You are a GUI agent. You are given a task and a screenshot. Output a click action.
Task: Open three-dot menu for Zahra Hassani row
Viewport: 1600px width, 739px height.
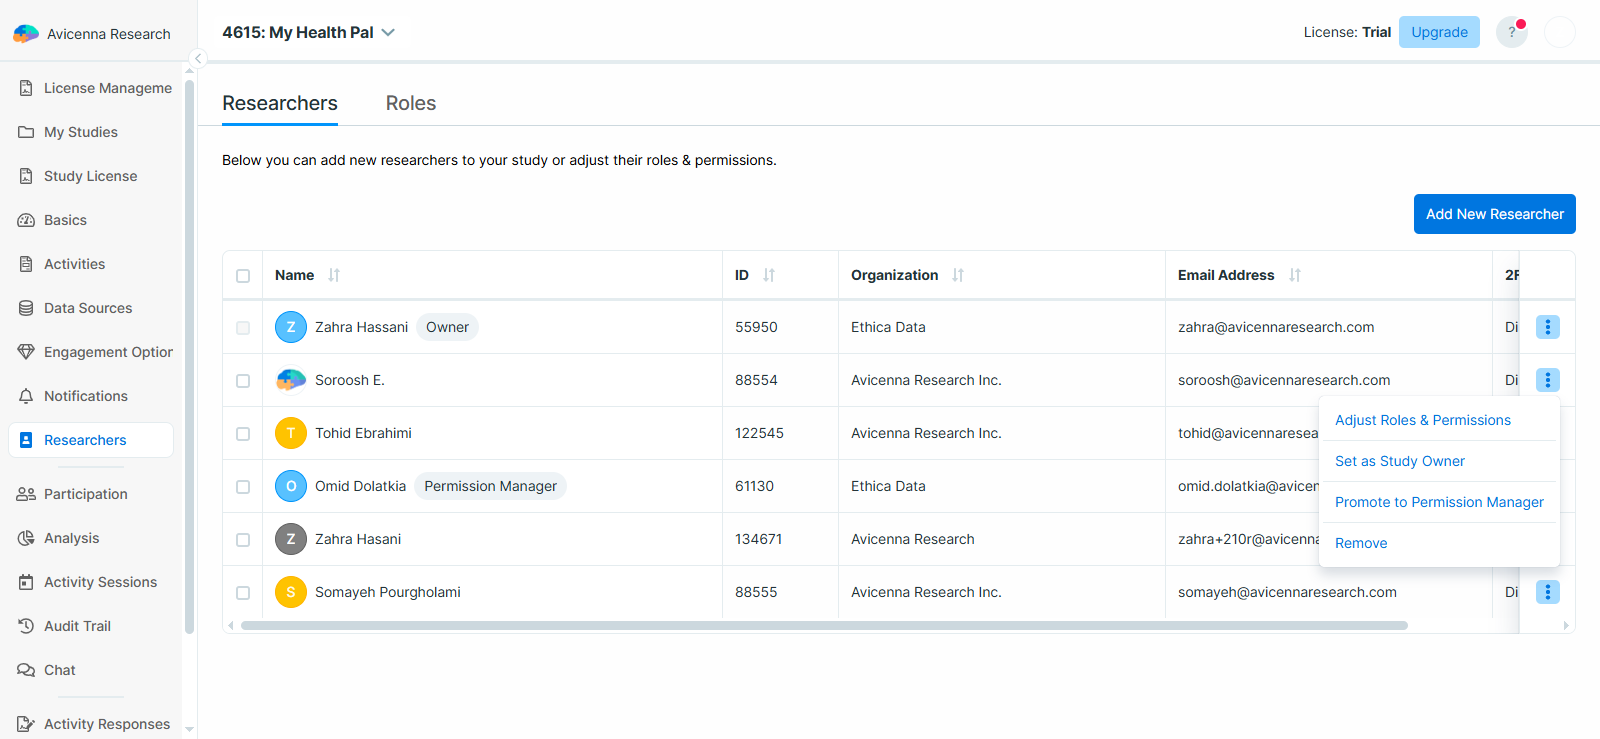[1547, 327]
